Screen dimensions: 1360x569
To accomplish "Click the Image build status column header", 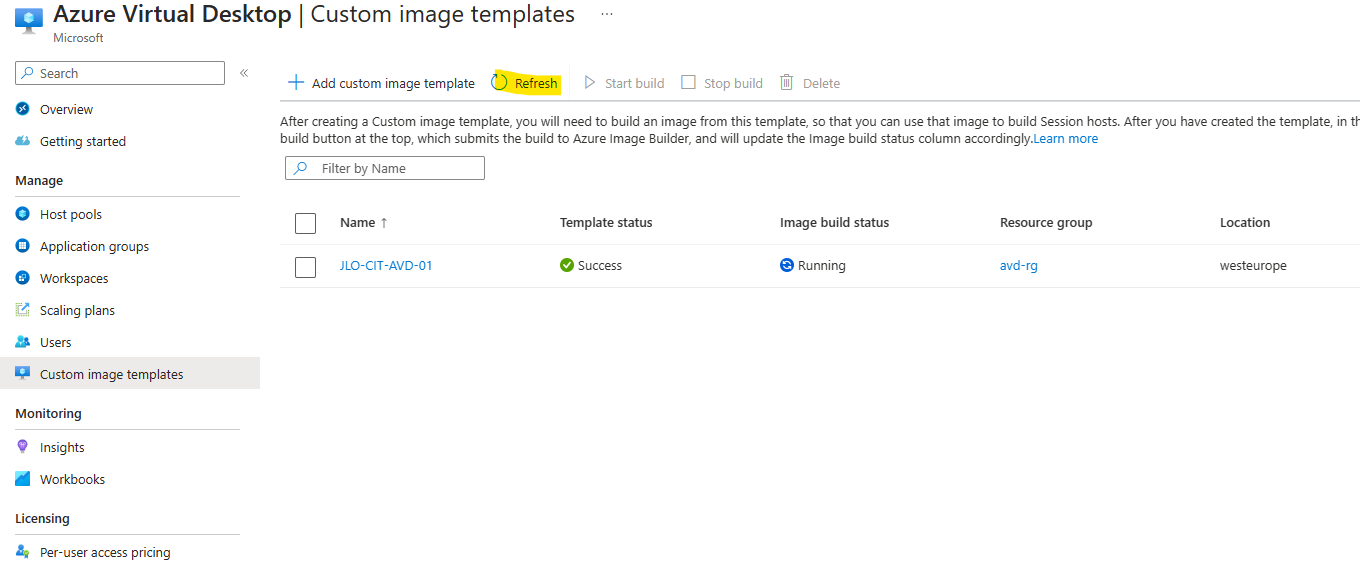I will [x=834, y=223].
